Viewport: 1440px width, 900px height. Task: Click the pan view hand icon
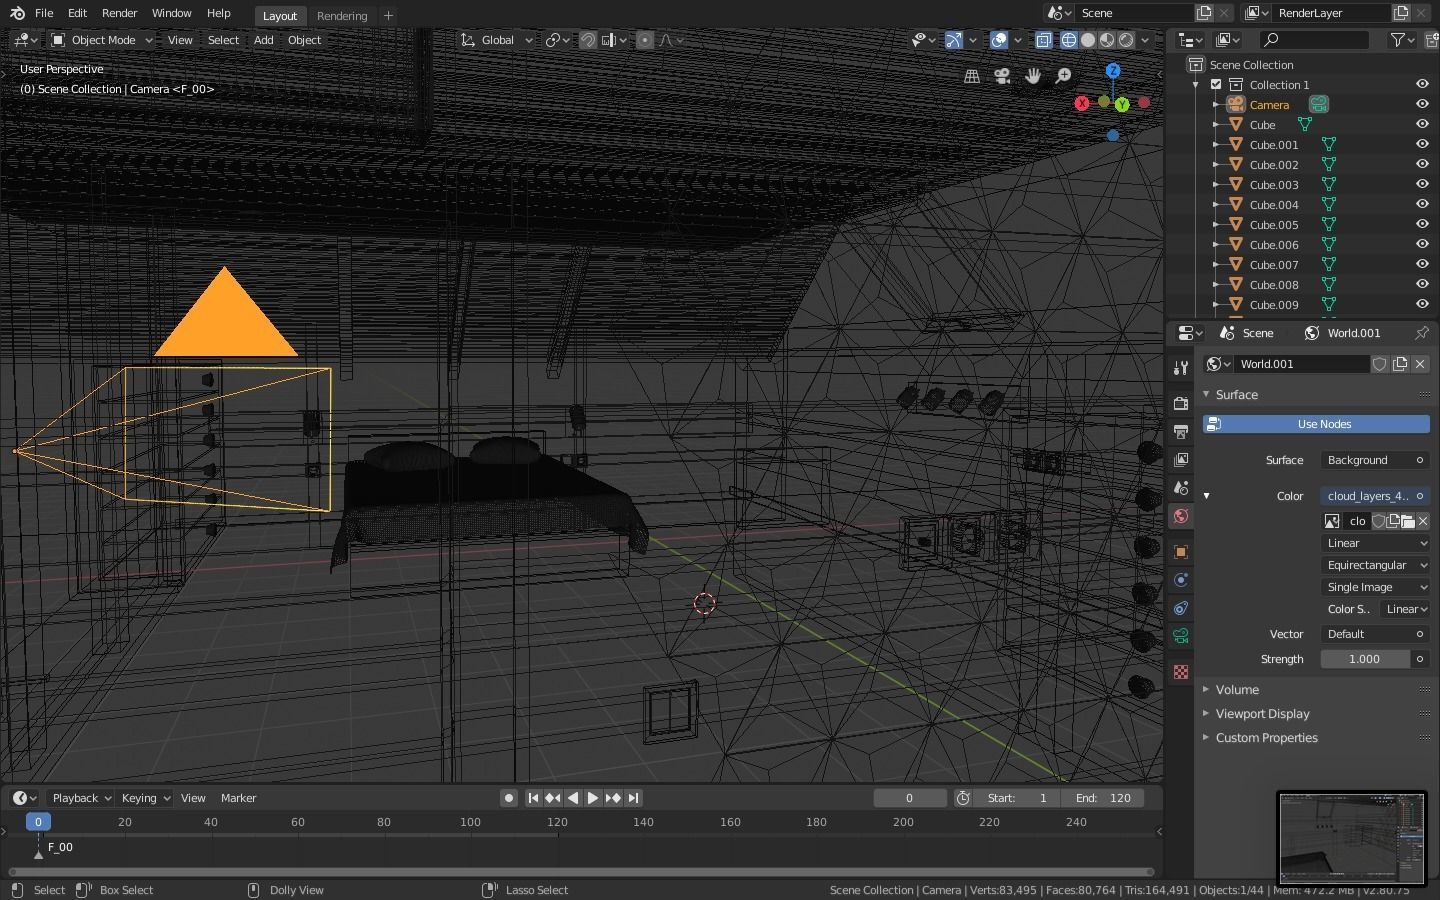point(1033,76)
